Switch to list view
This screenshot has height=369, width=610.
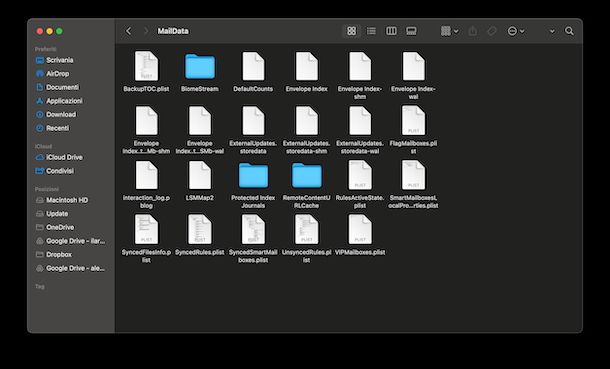tap(372, 31)
